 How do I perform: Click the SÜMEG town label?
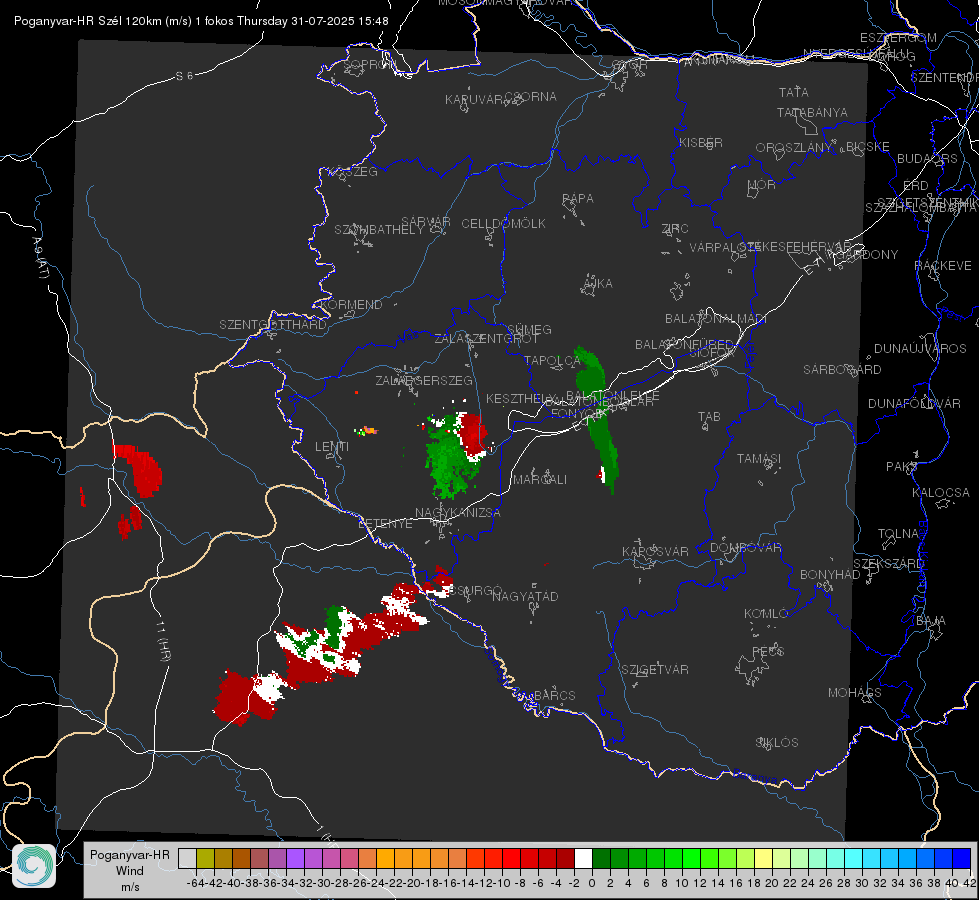coord(529,329)
